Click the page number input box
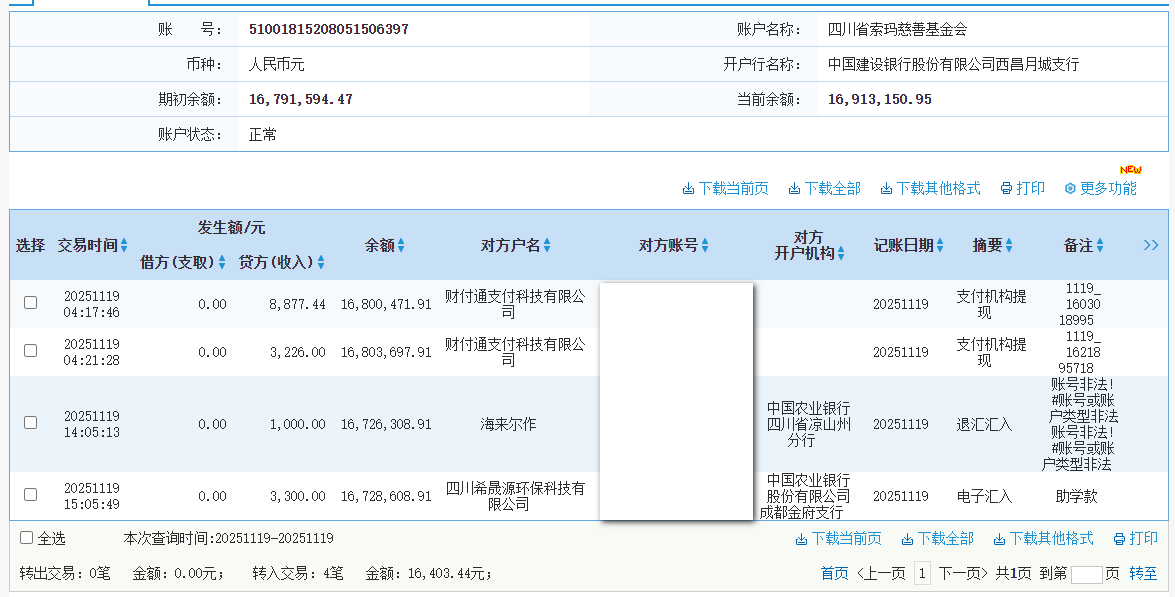 click(x=1086, y=574)
